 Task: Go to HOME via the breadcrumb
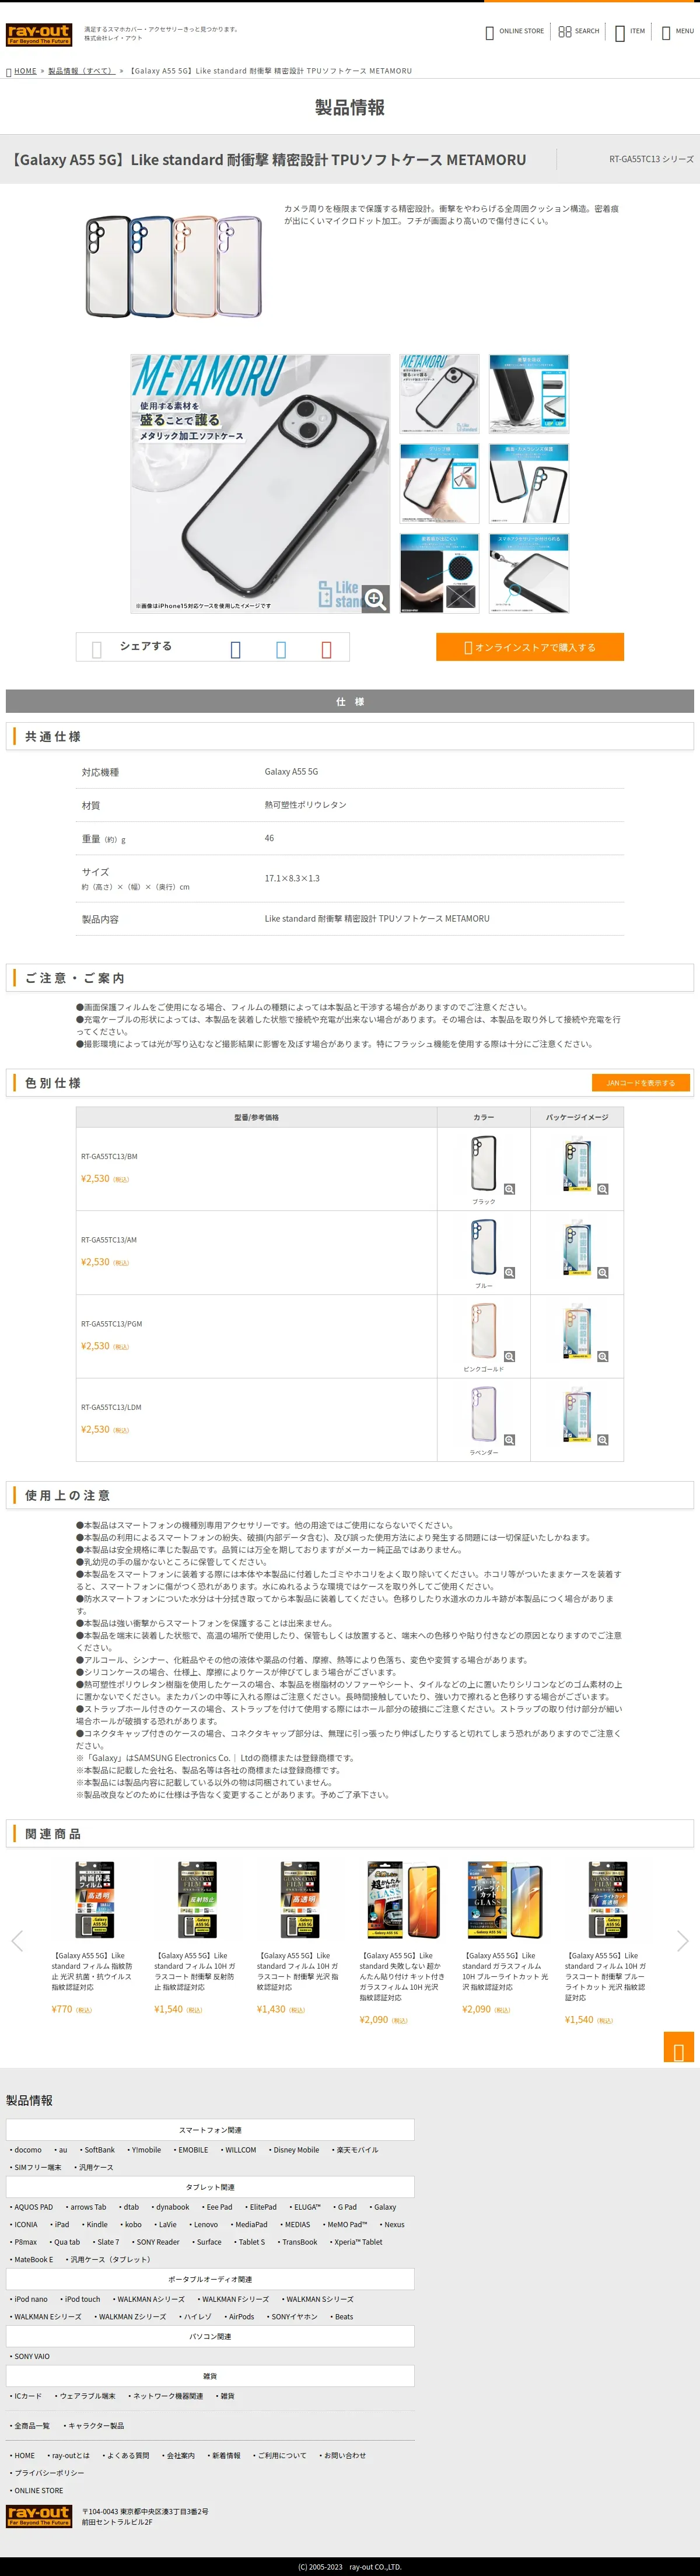point(25,71)
